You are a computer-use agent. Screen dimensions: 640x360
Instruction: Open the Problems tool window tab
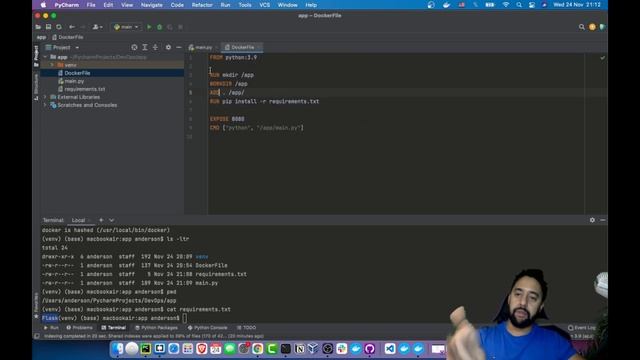tap(80, 328)
